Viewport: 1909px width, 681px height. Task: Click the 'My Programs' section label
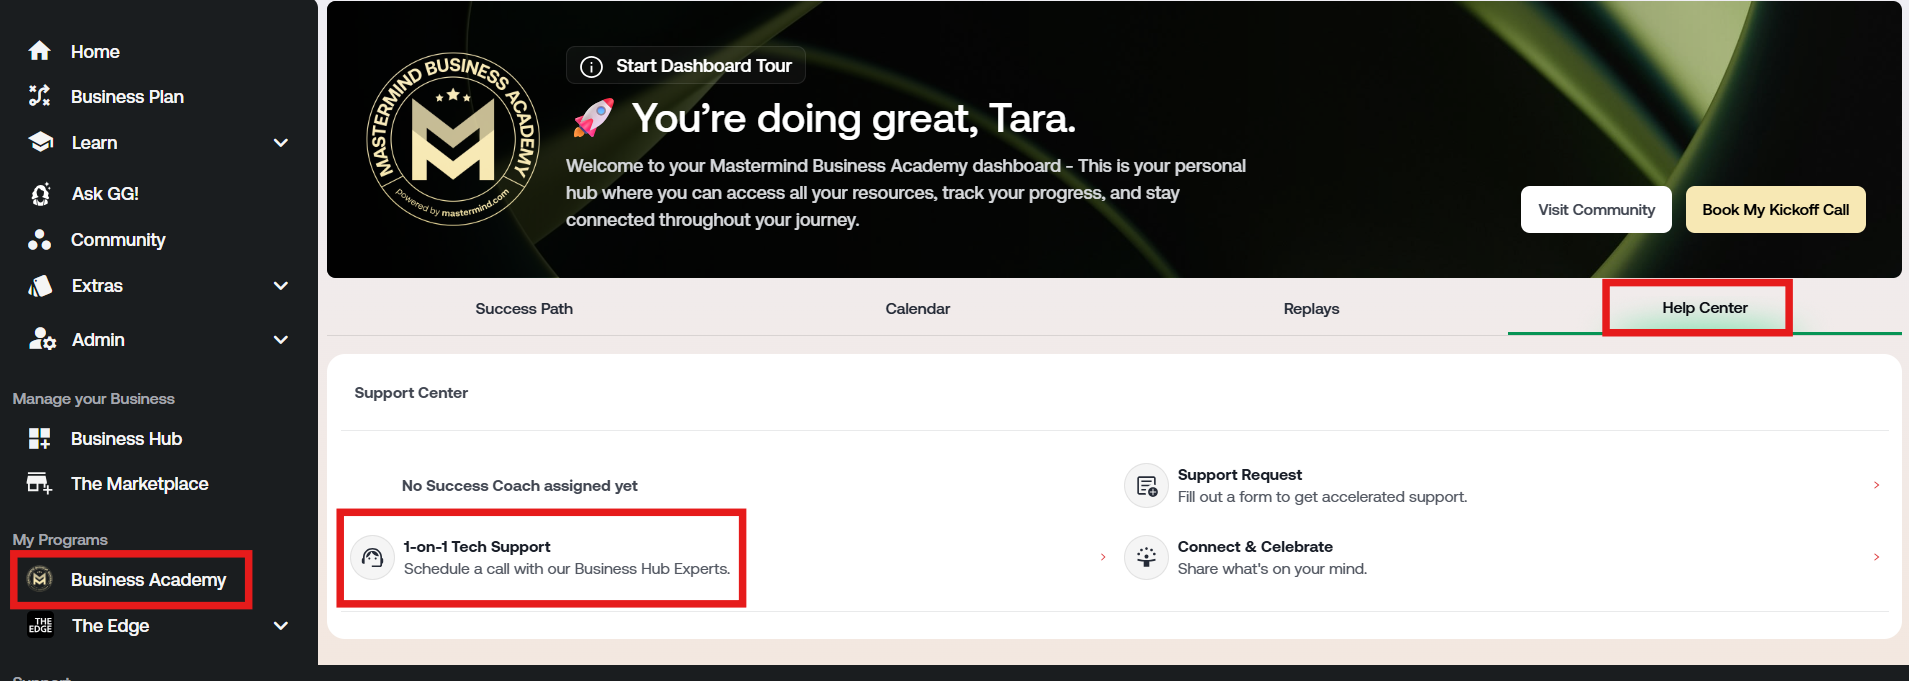[60, 539]
